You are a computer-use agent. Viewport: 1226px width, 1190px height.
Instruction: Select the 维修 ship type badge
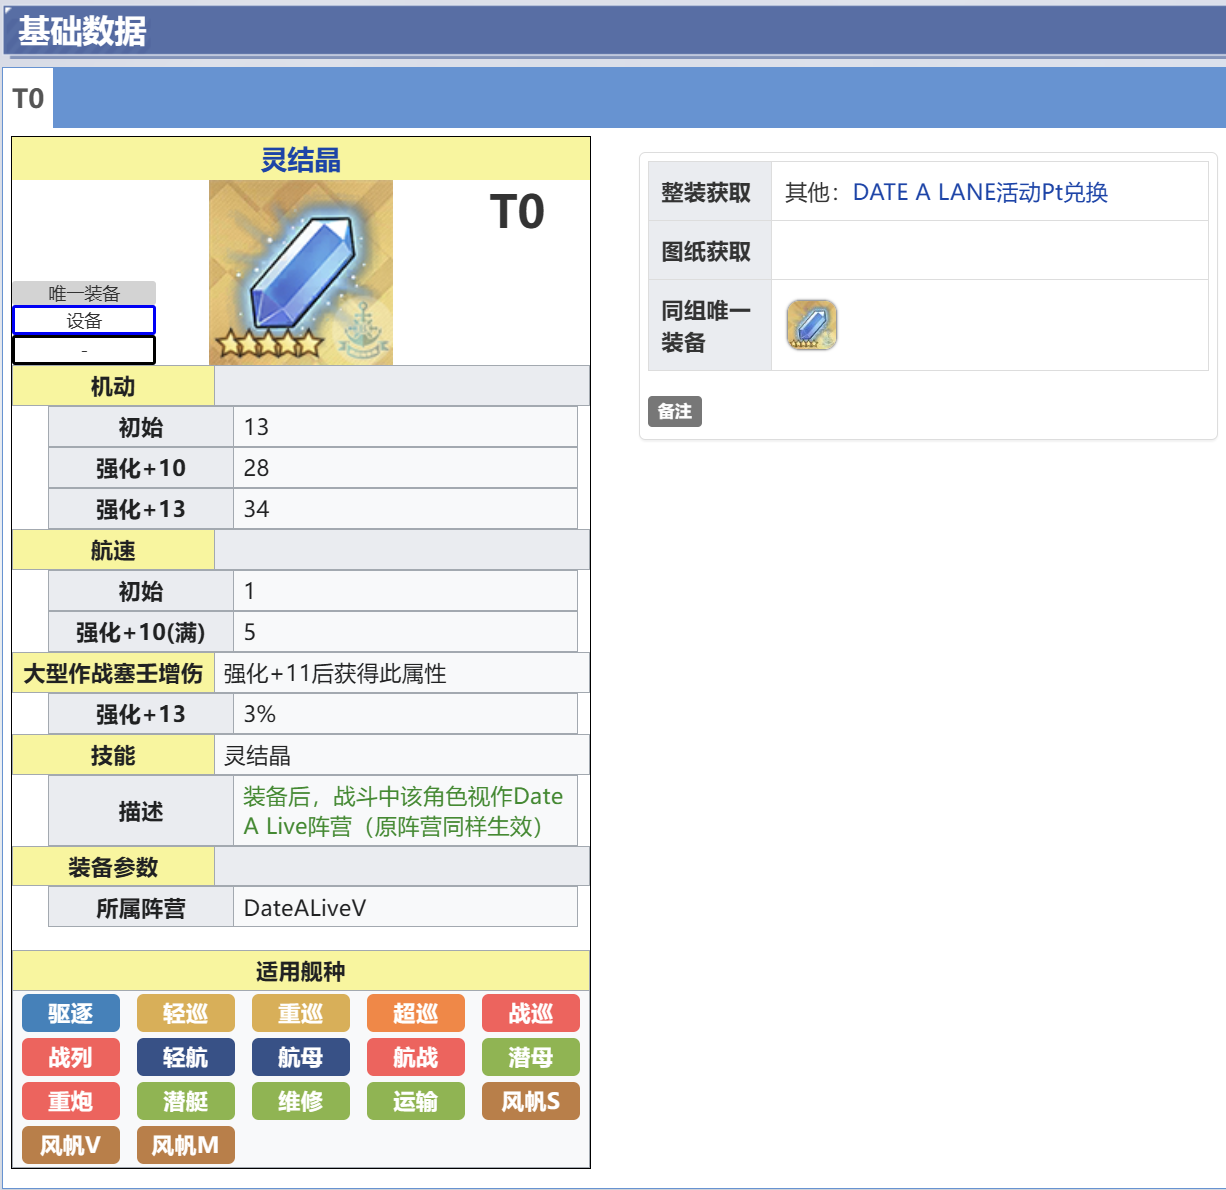point(300,1100)
